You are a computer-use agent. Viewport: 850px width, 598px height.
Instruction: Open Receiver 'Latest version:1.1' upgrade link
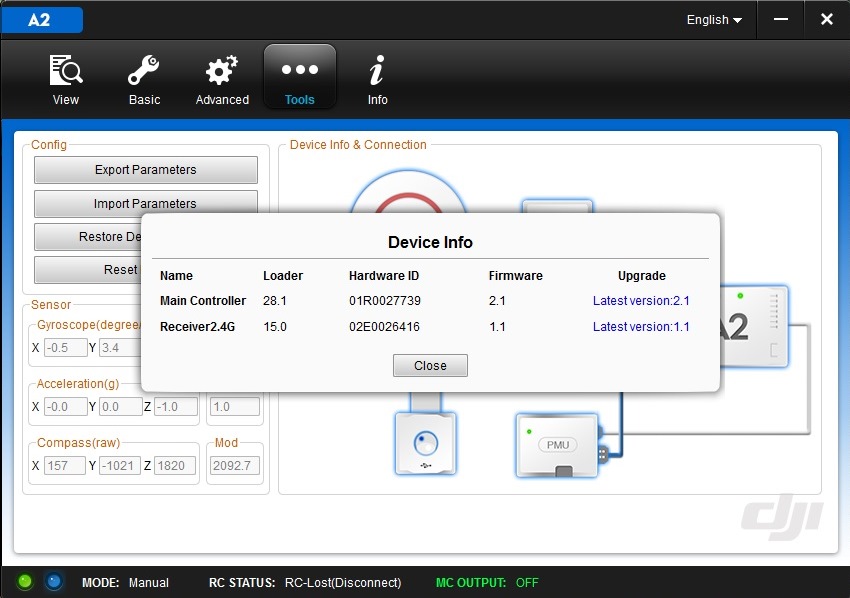[x=641, y=326]
